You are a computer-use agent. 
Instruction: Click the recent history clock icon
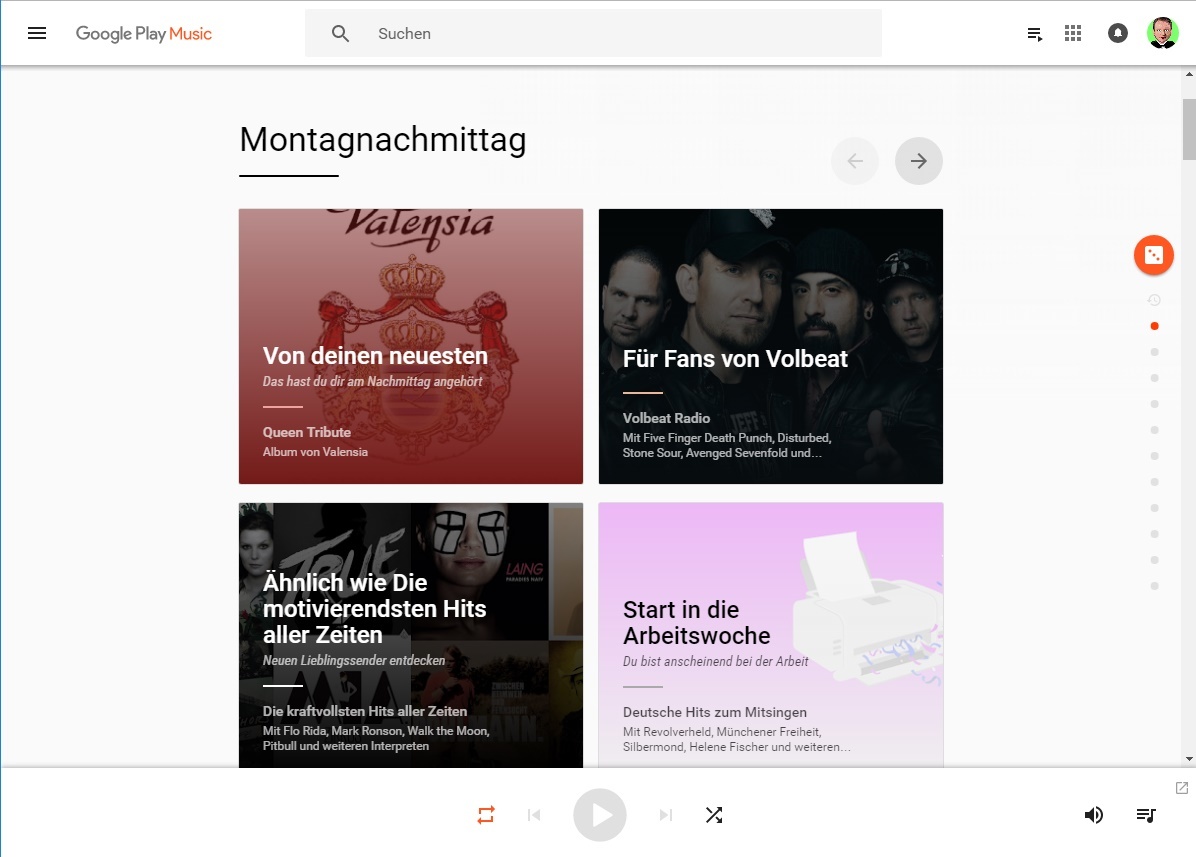(x=1154, y=300)
